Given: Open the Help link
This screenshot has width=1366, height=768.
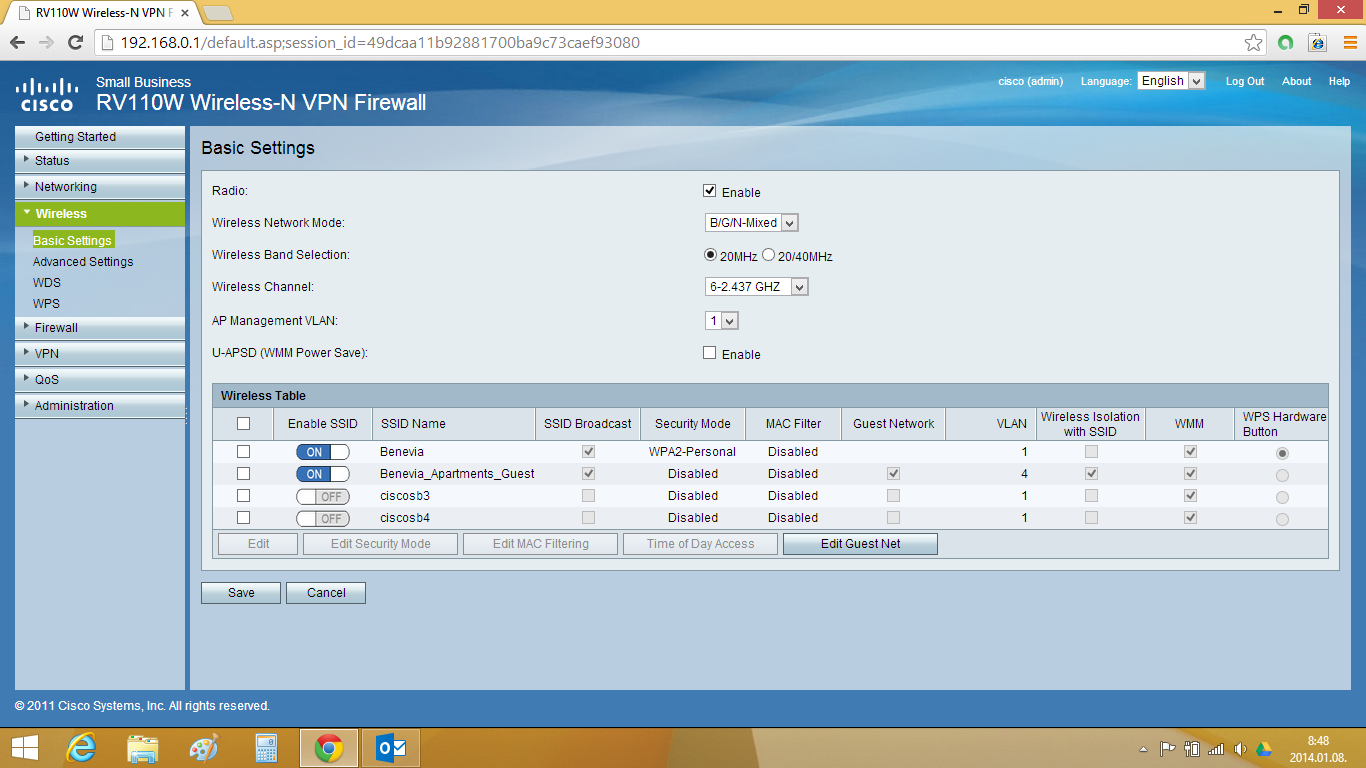Looking at the screenshot, I should [x=1339, y=81].
